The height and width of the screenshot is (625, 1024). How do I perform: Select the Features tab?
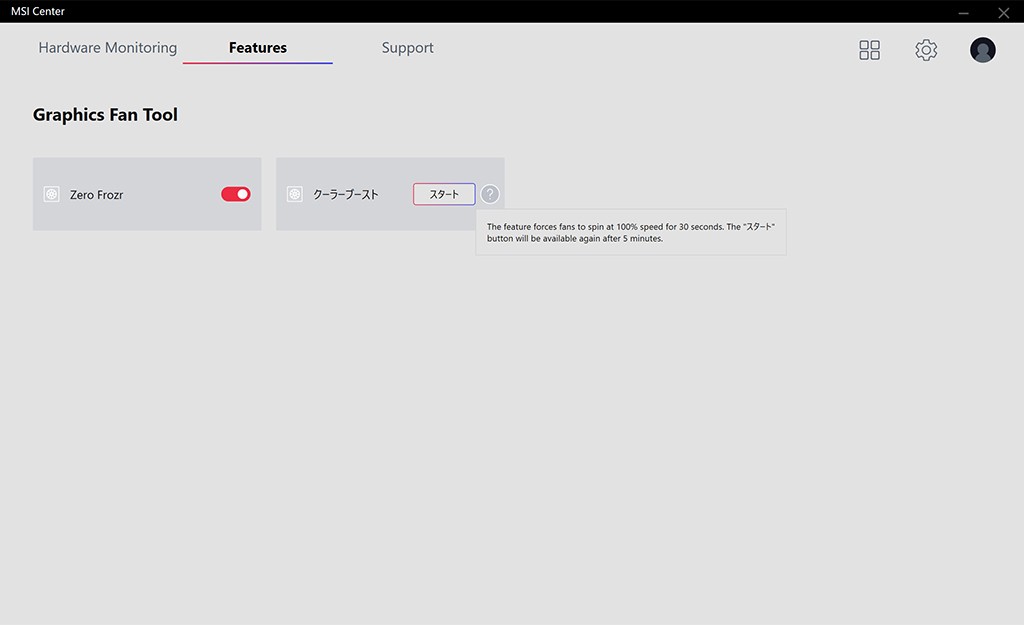[x=258, y=48]
